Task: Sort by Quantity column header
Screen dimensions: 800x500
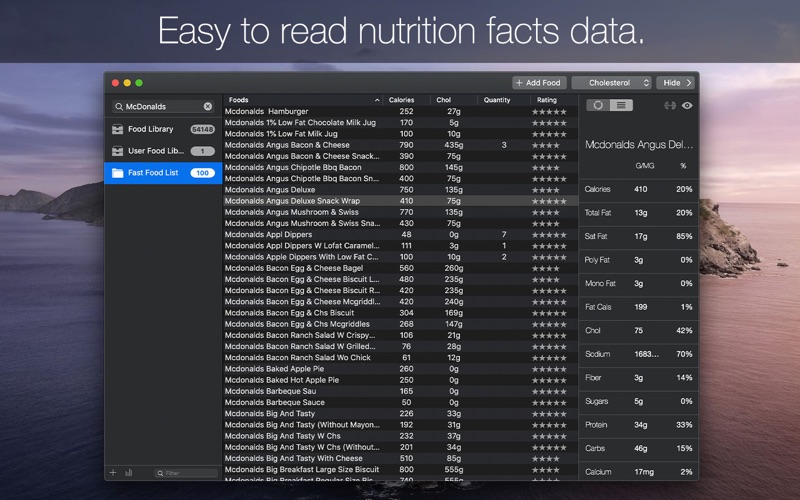Action: 504,100
